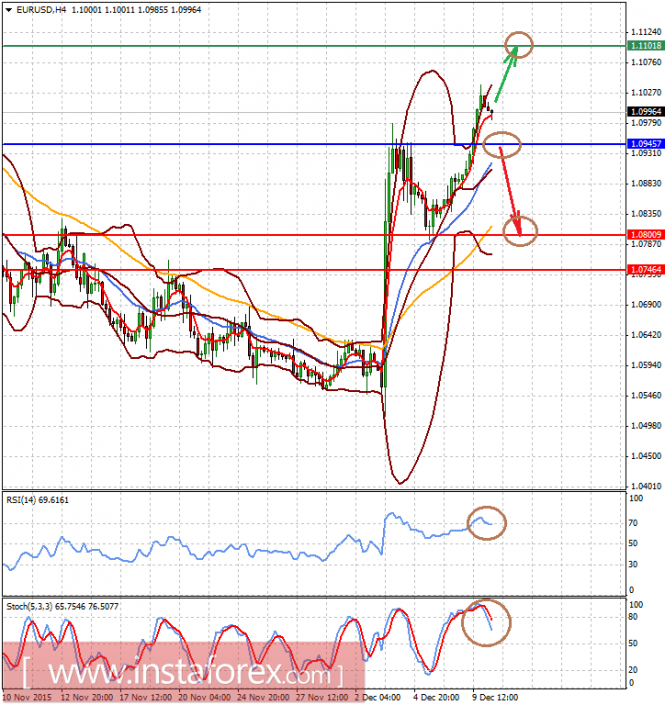Click the Stoch(5,3,3) indicator label
This screenshot has height=705, width=665.
click(x=62, y=607)
